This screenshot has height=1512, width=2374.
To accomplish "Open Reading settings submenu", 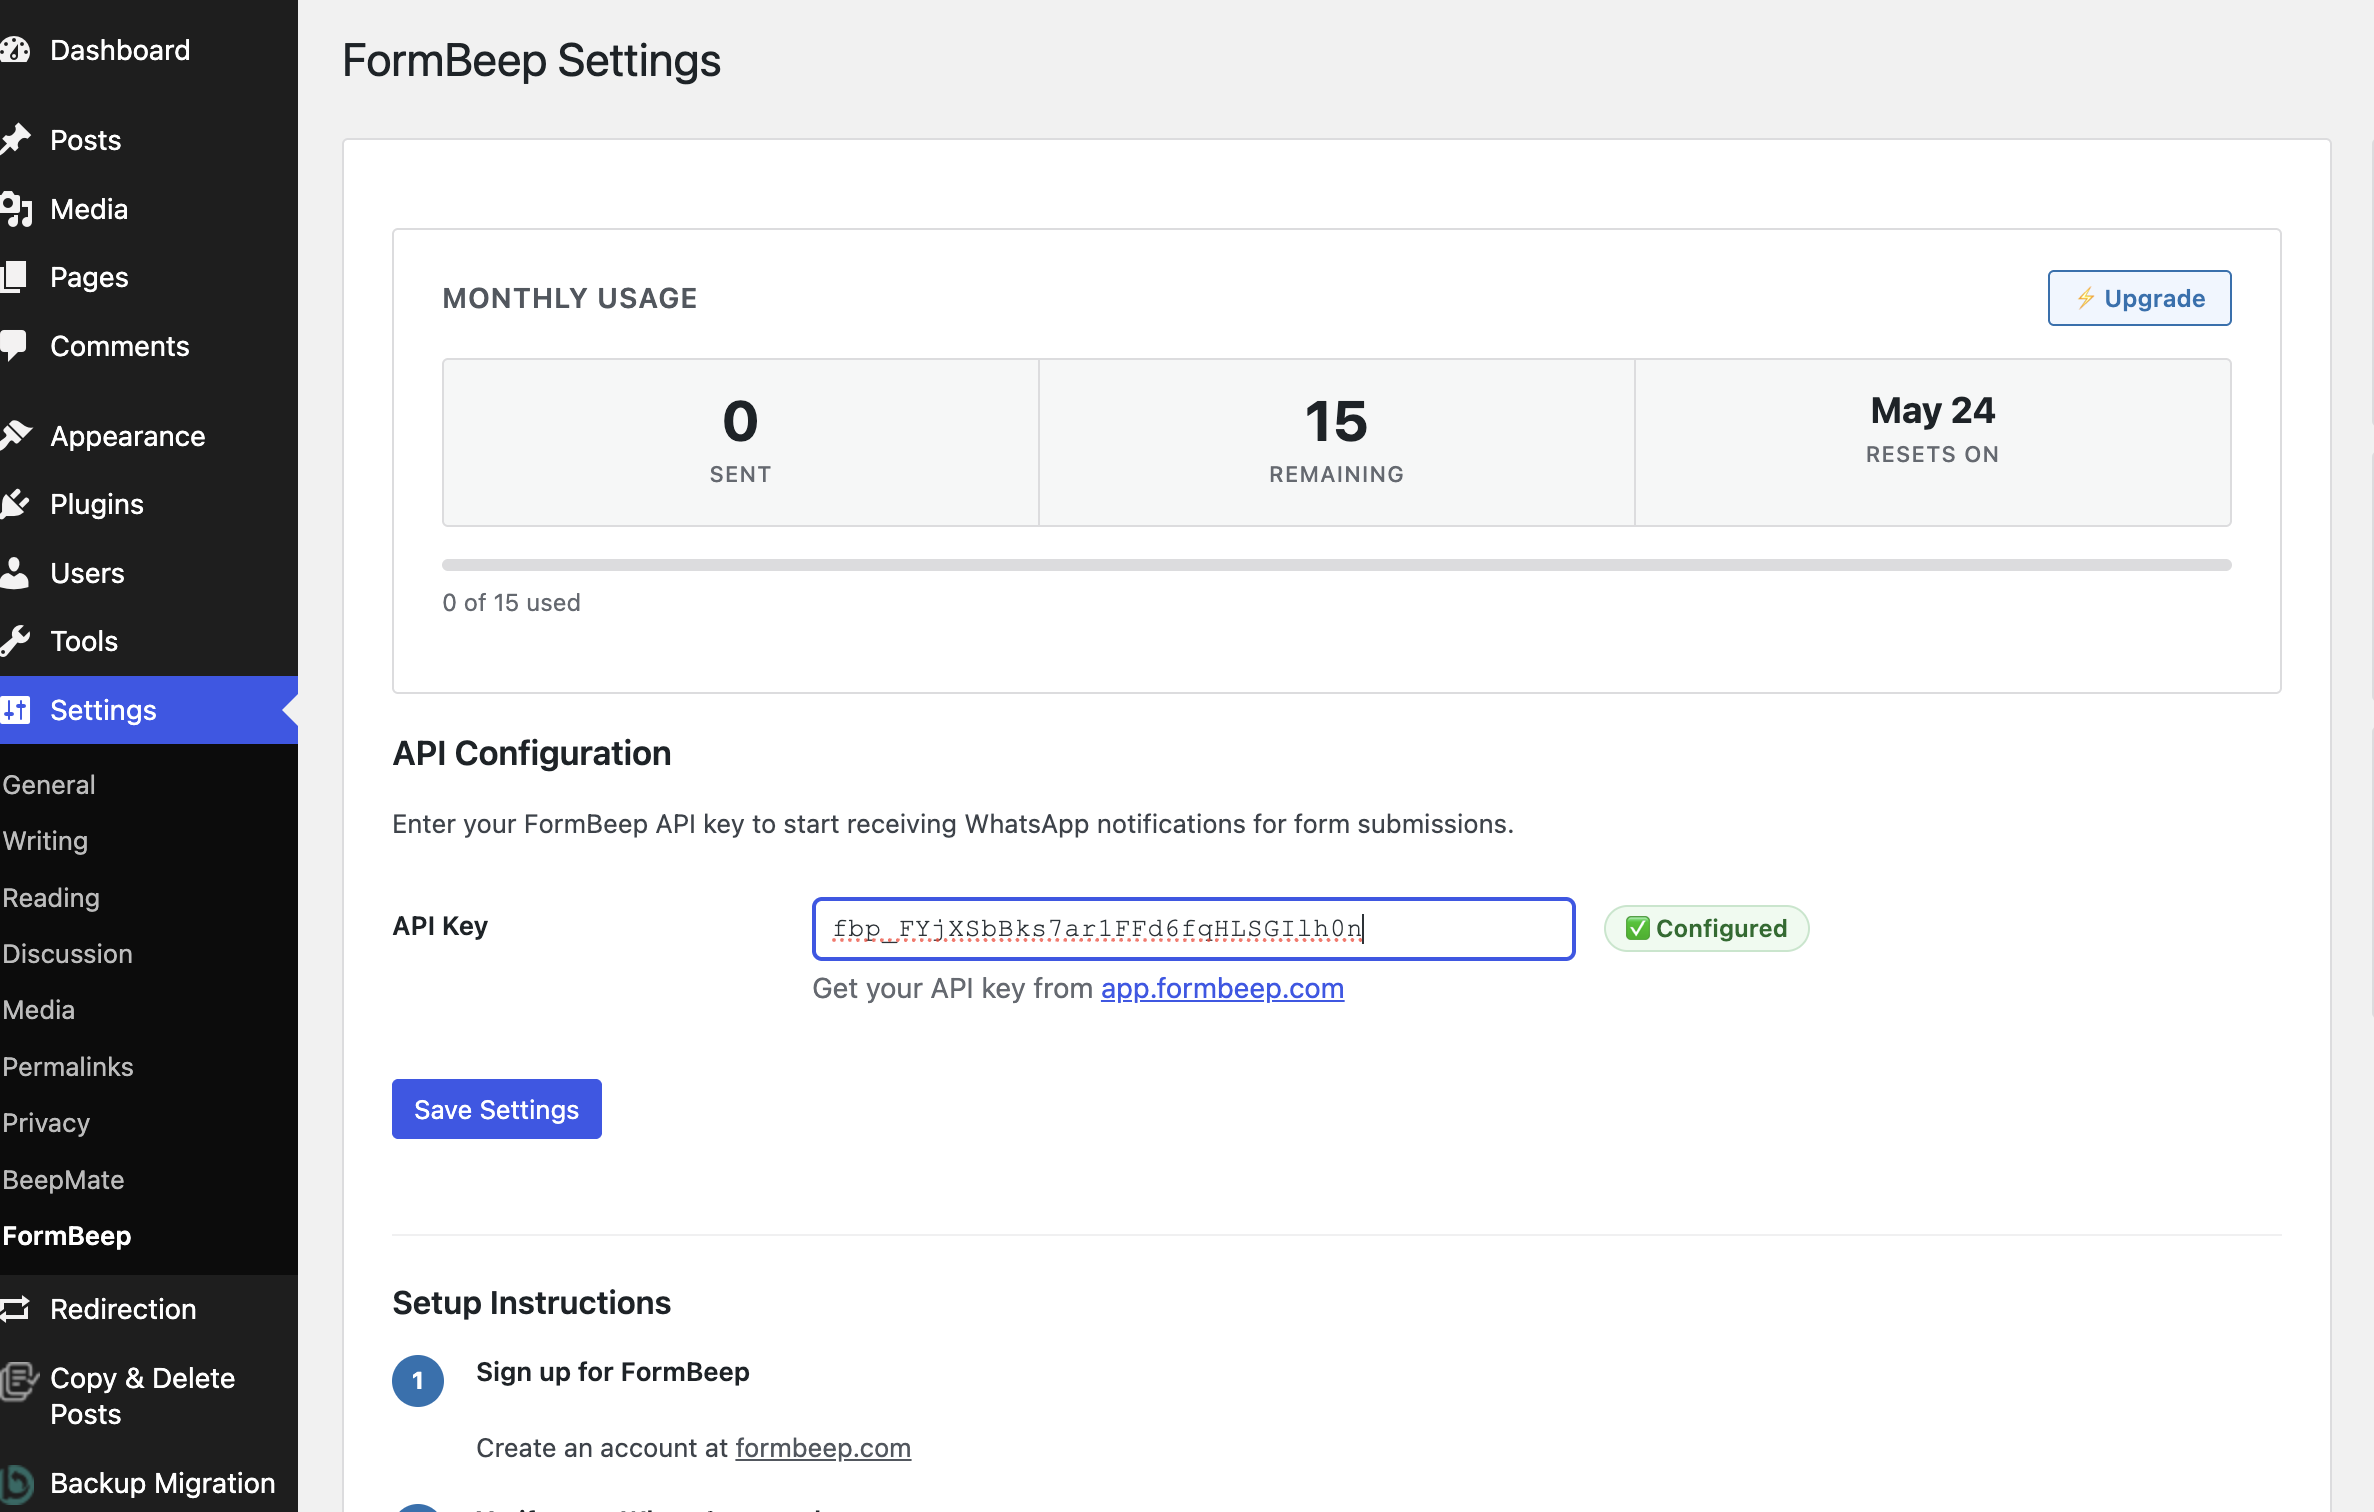I will [51, 898].
